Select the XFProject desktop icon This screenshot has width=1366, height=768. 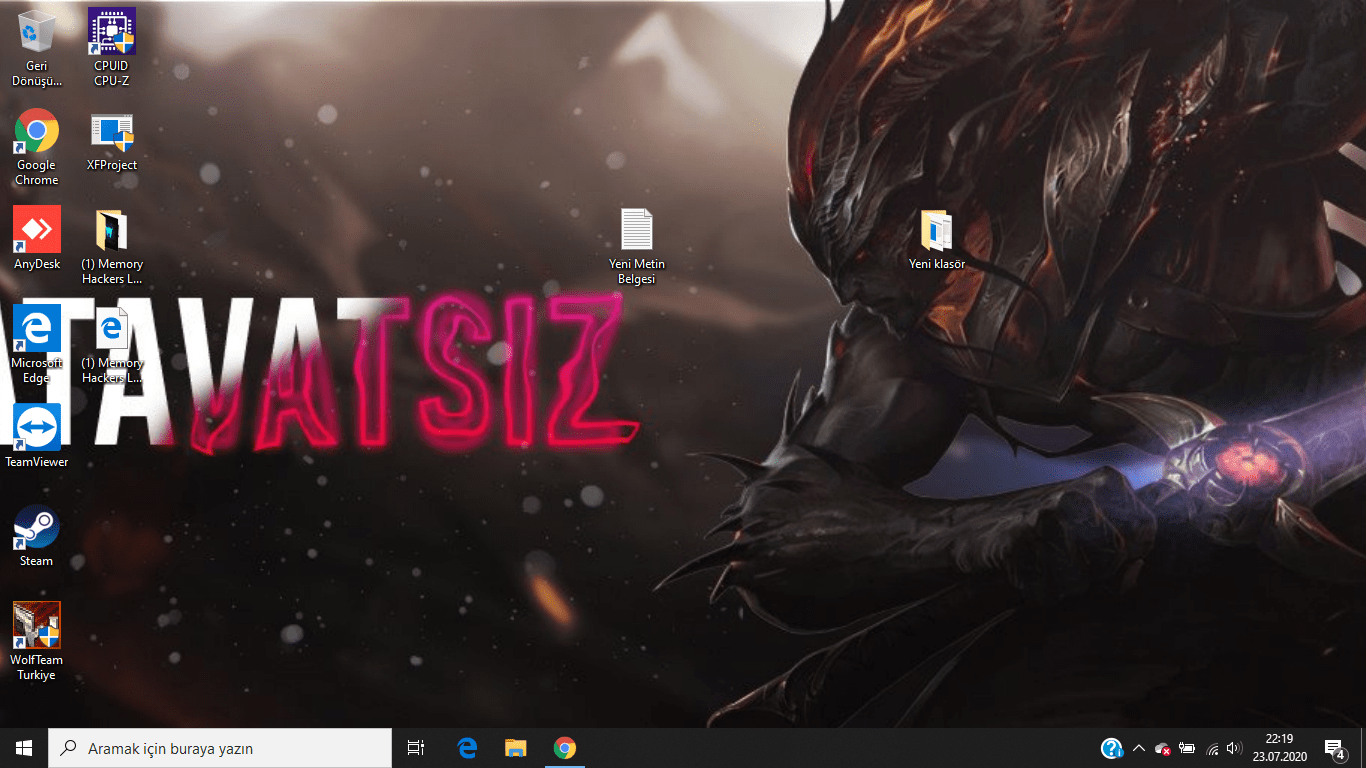click(x=112, y=142)
